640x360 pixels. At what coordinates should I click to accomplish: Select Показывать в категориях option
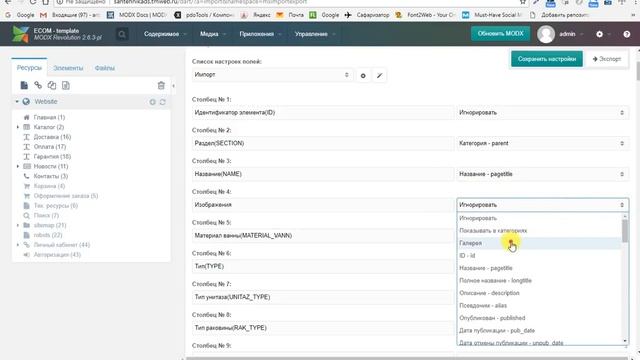[x=539, y=231]
